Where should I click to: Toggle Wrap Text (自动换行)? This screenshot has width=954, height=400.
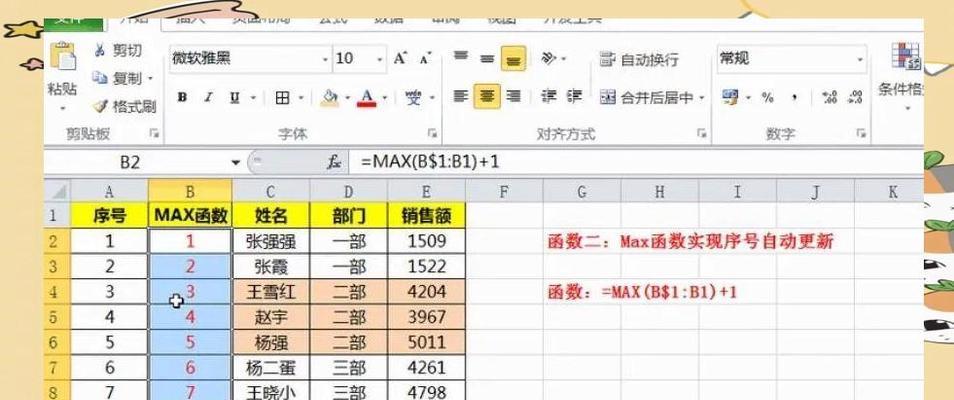pyautogui.click(x=639, y=60)
